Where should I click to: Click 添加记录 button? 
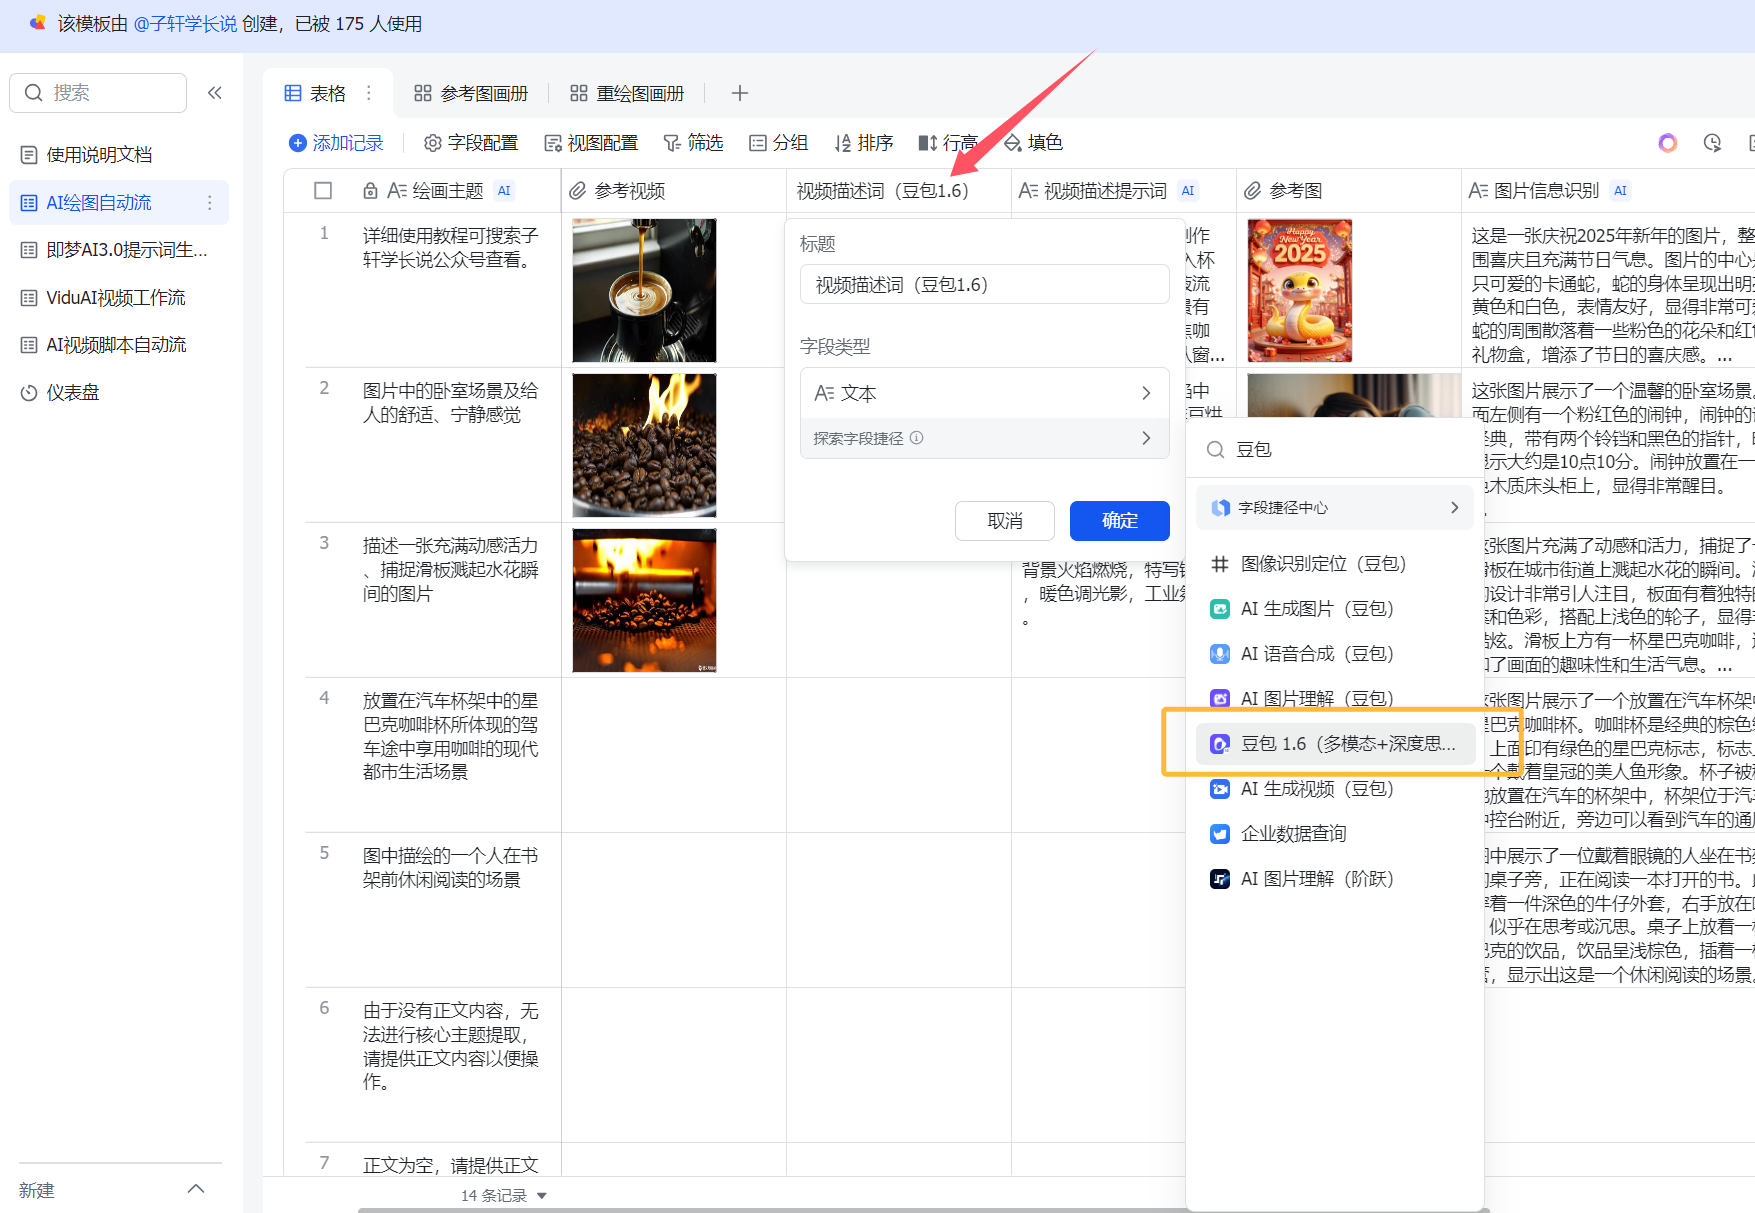click(x=336, y=143)
